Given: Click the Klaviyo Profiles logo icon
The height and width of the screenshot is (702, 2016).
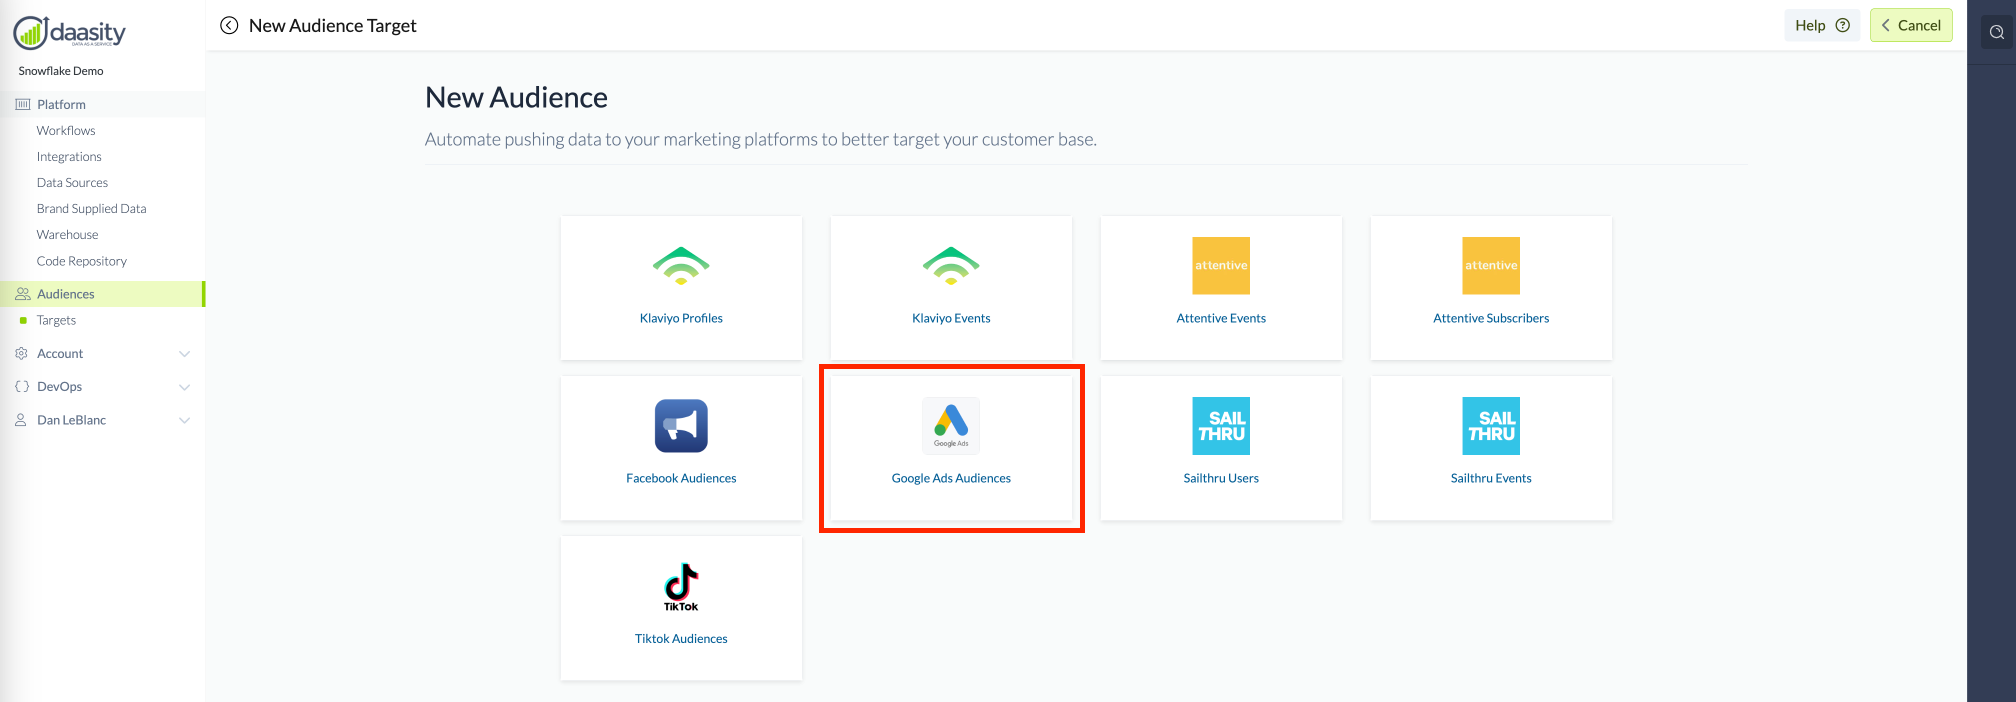Looking at the screenshot, I should click(681, 266).
